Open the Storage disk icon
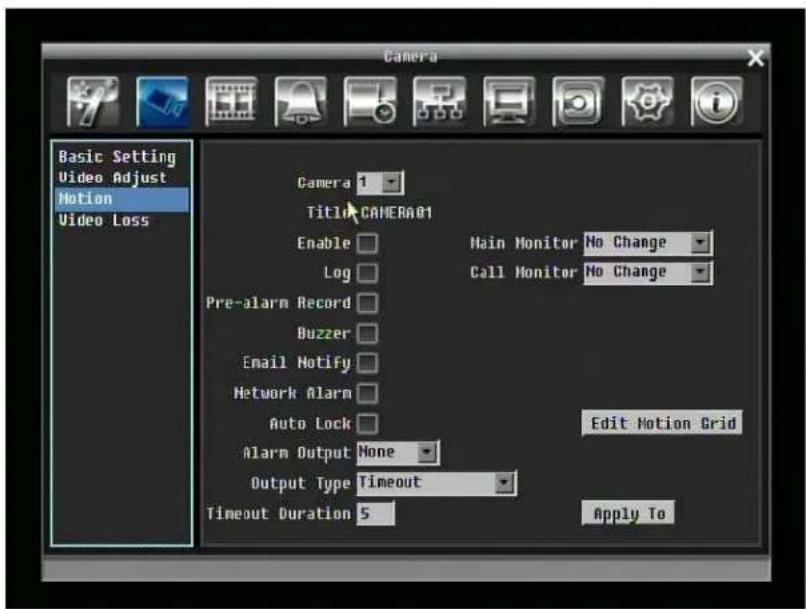Viewport: 806px width, 609px height. tap(578, 101)
